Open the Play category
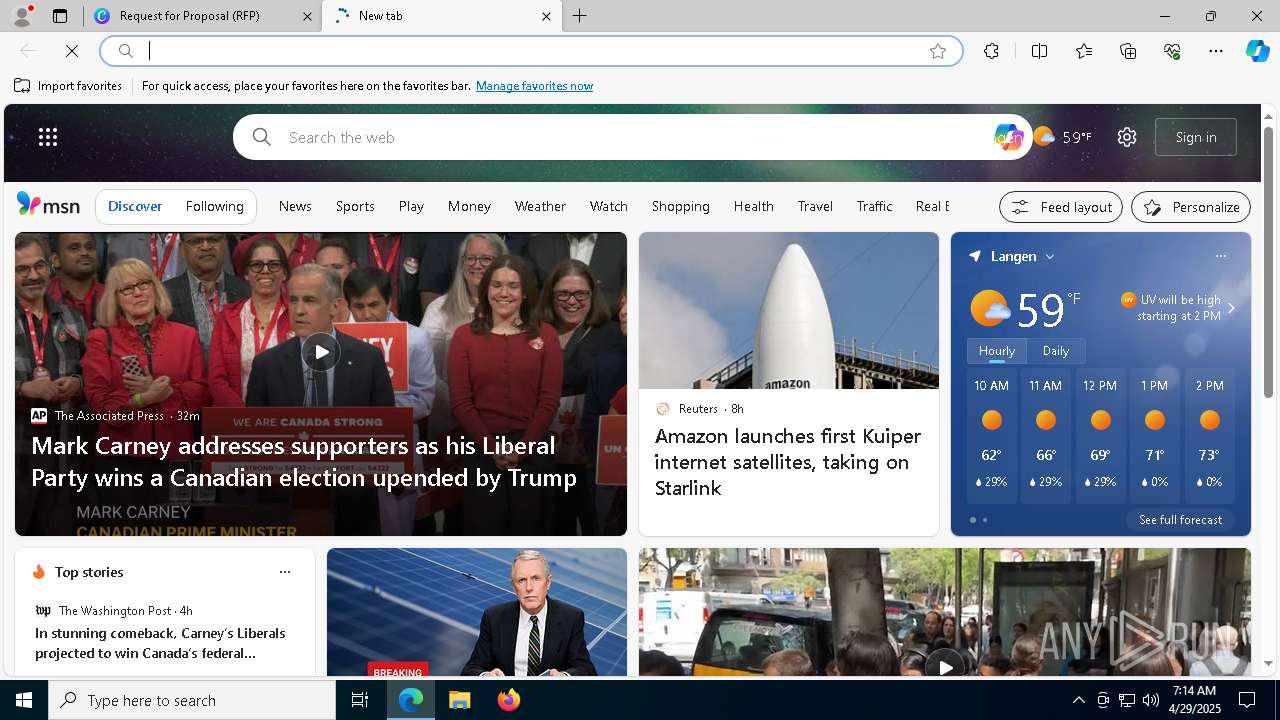 point(411,206)
